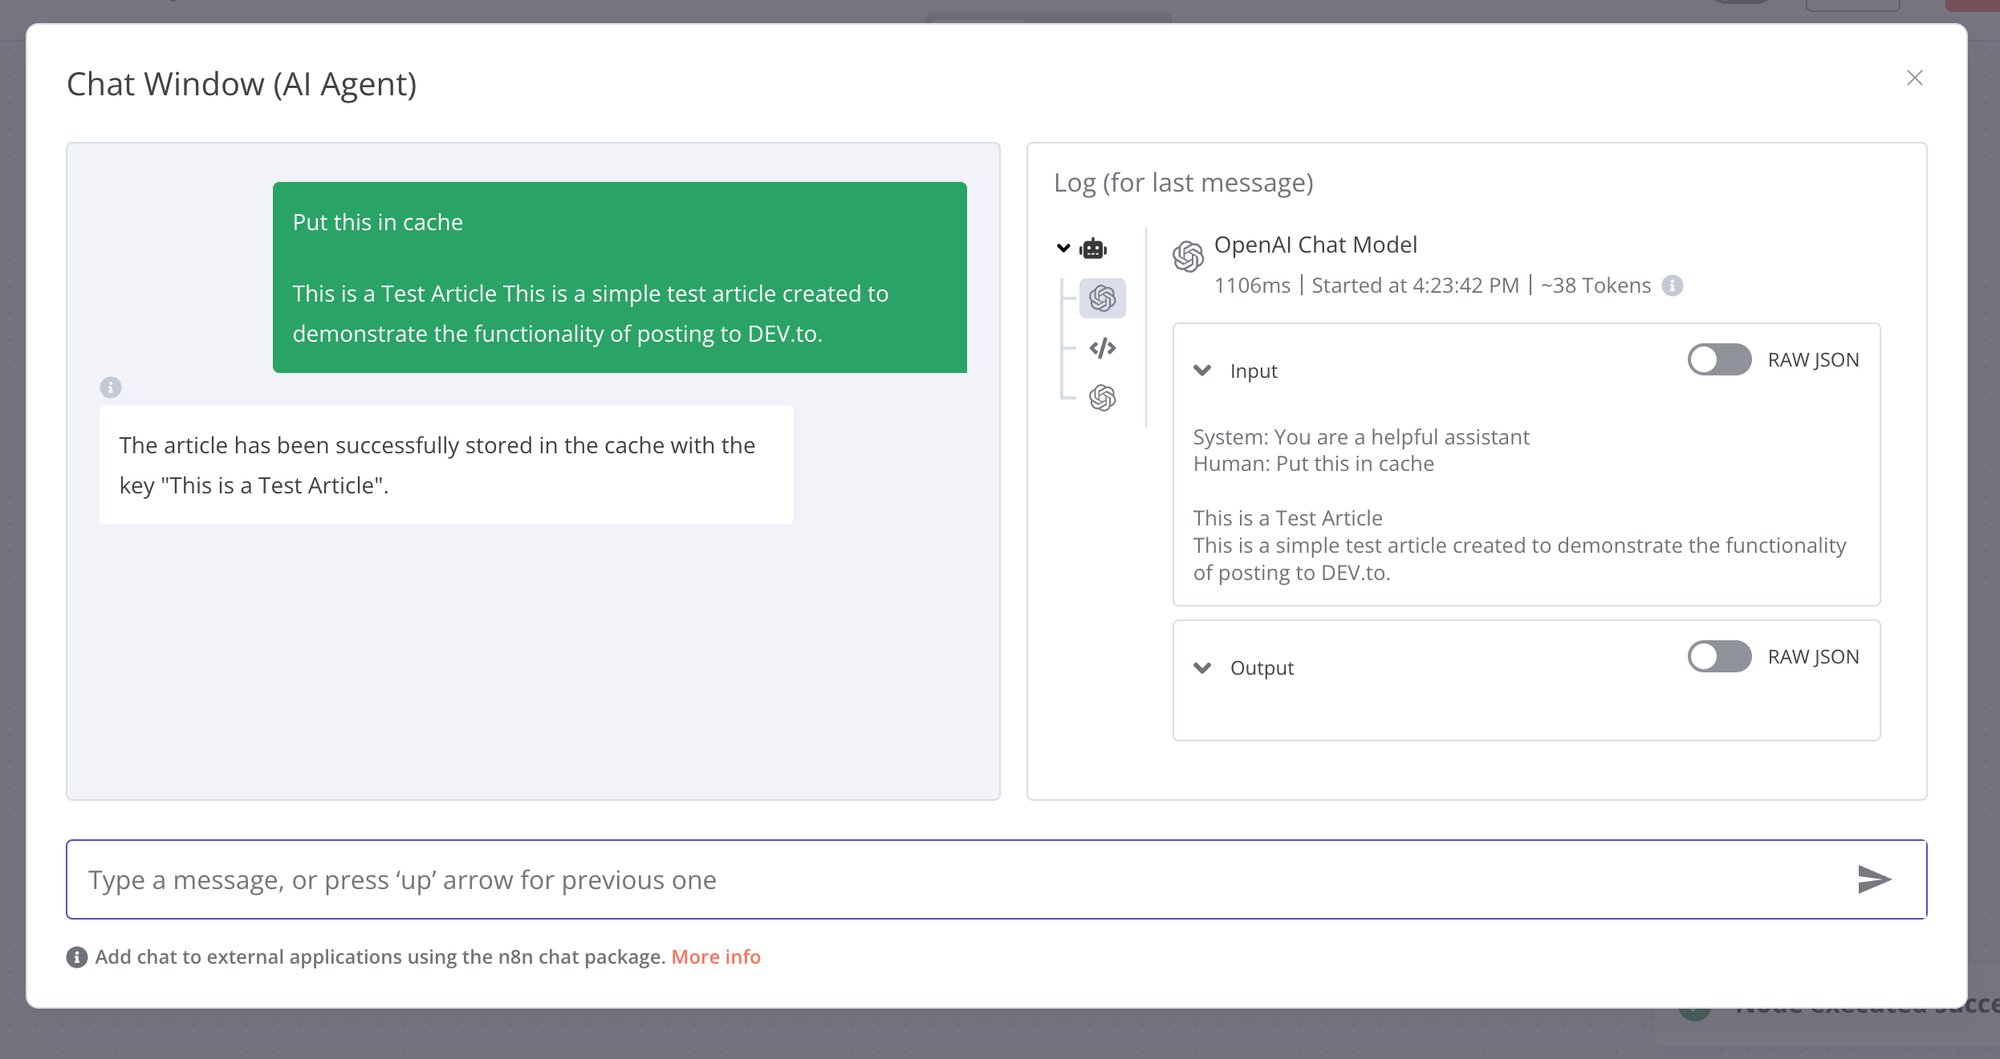Select the first OpenAI model run in log tree
This screenshot has width=2000, height=1059.
coord(1102,298)
